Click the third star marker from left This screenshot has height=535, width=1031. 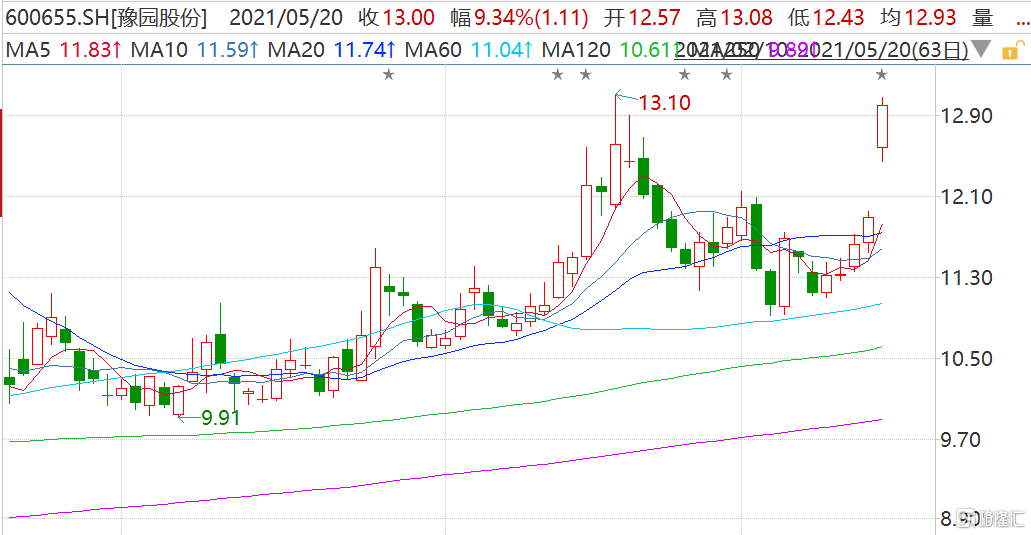pos(585,75)
